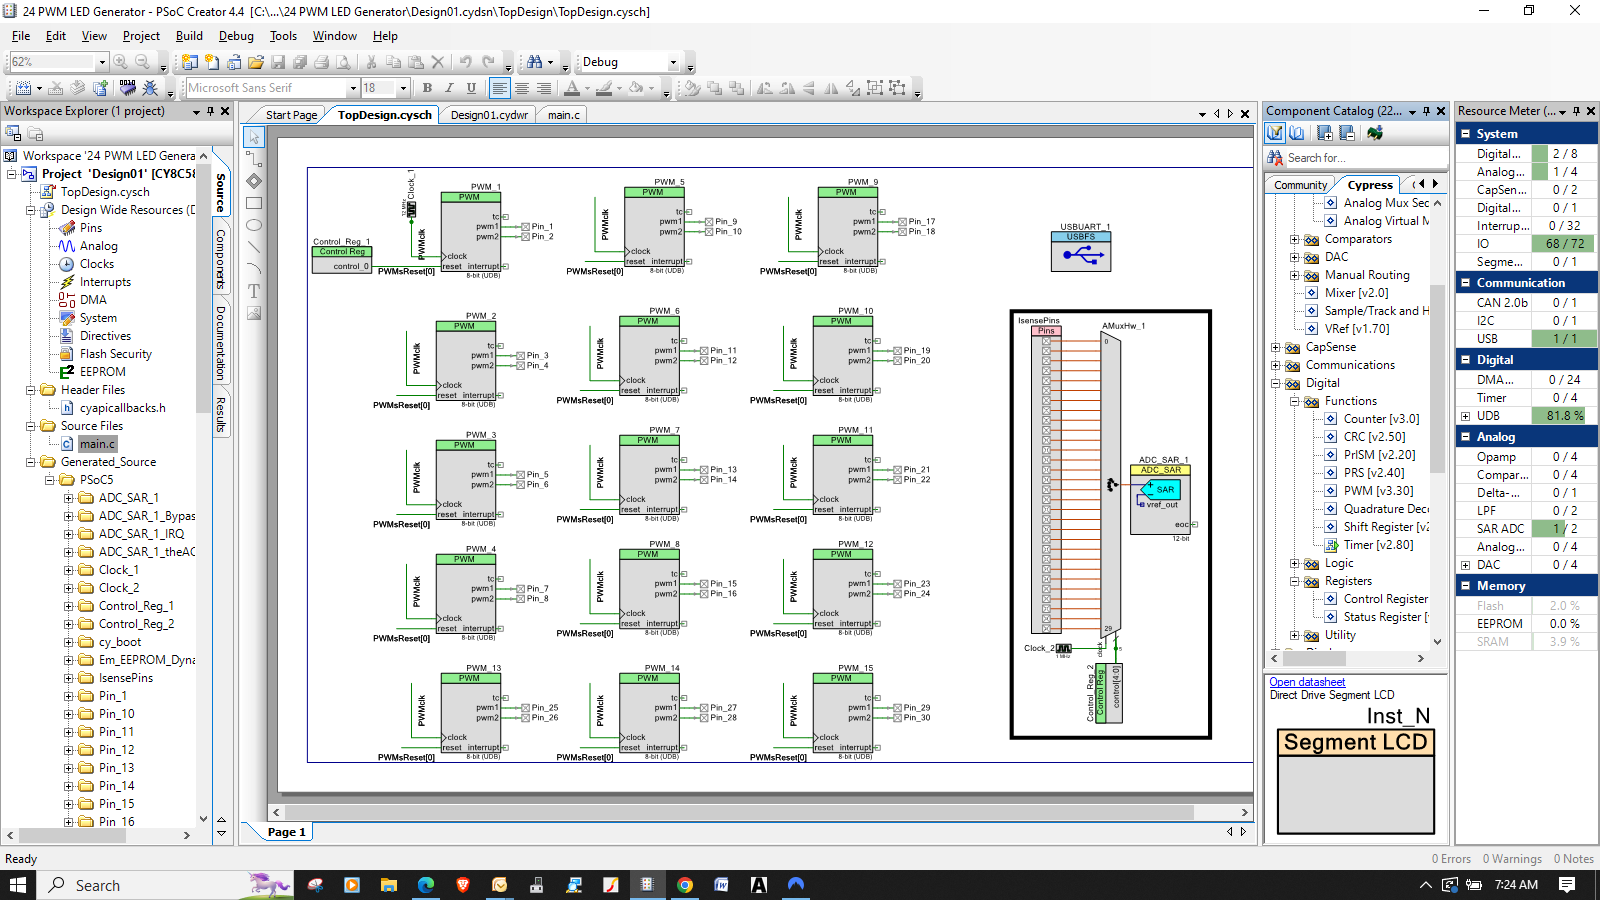Image resolution: width=1600 pixels, height=900 pixels.
Task: Open the Microsoft Sans Serif font dropdown
Action: click(x=351, y=88)
